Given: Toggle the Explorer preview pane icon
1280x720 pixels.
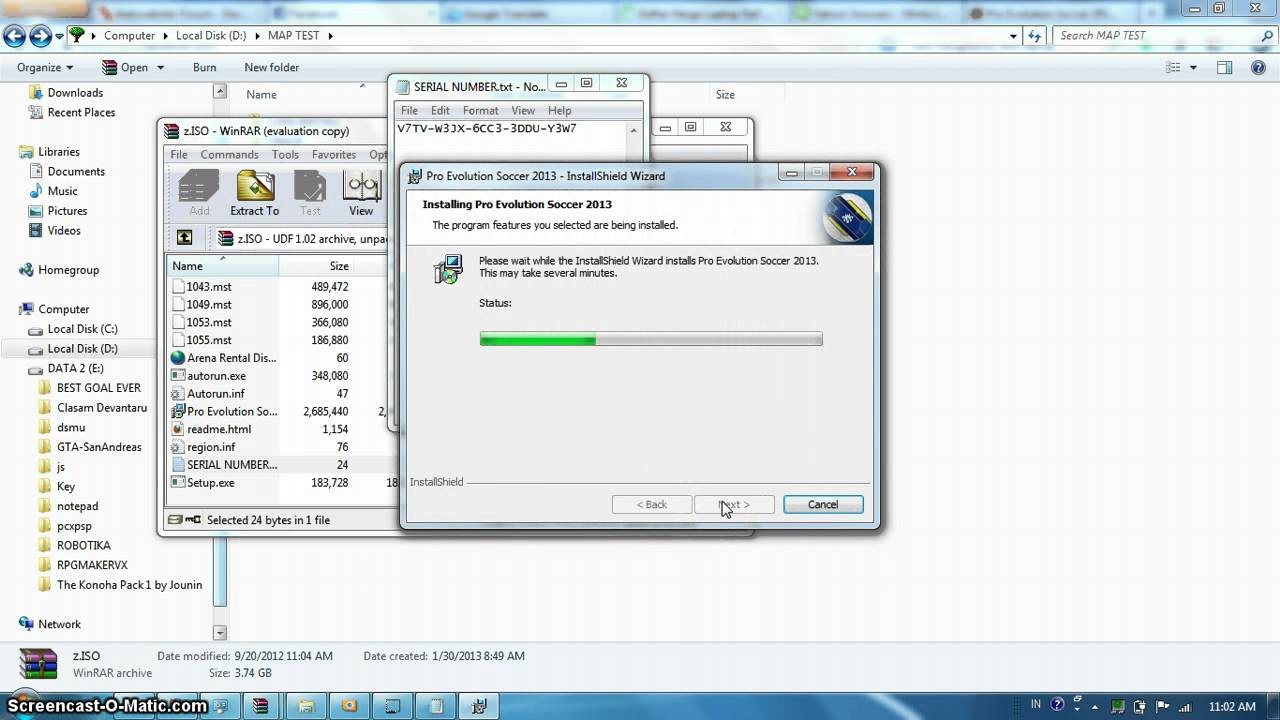Looking at the screenshot, I should coord(1224,67).
